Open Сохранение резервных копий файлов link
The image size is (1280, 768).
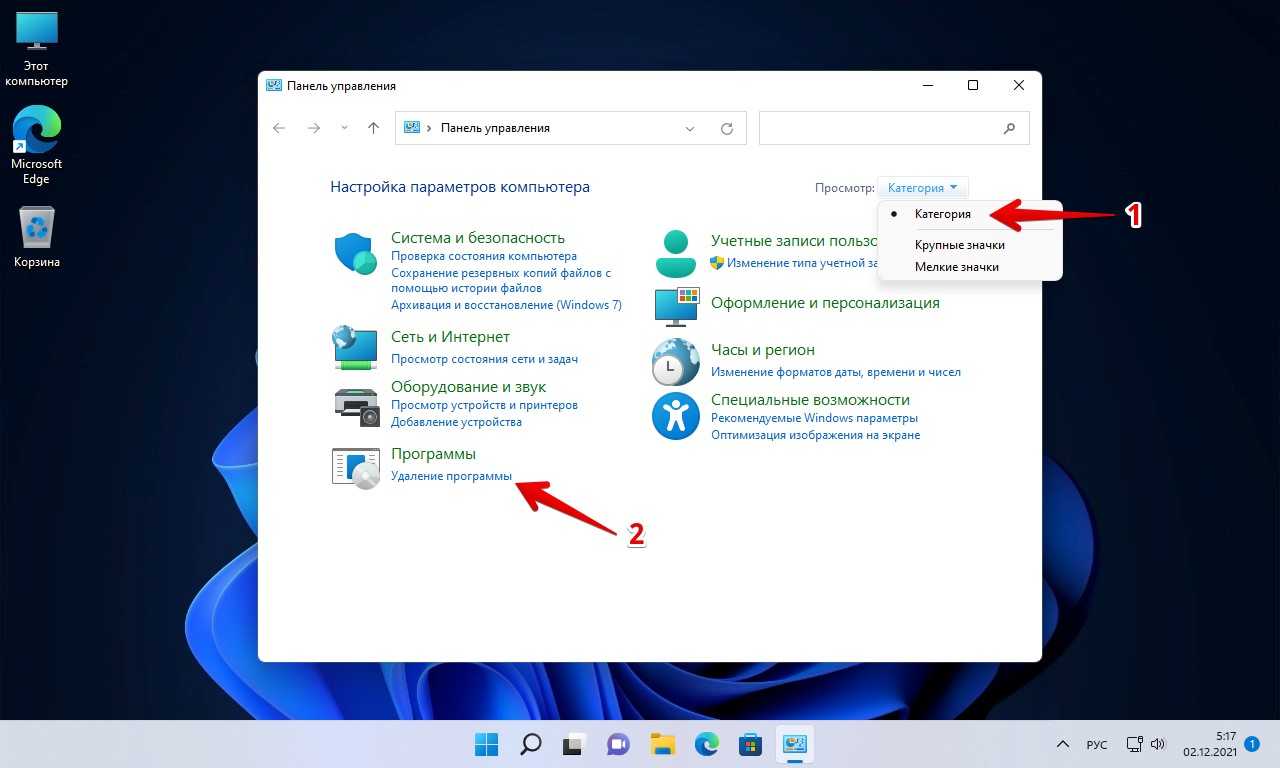(500, 280)
